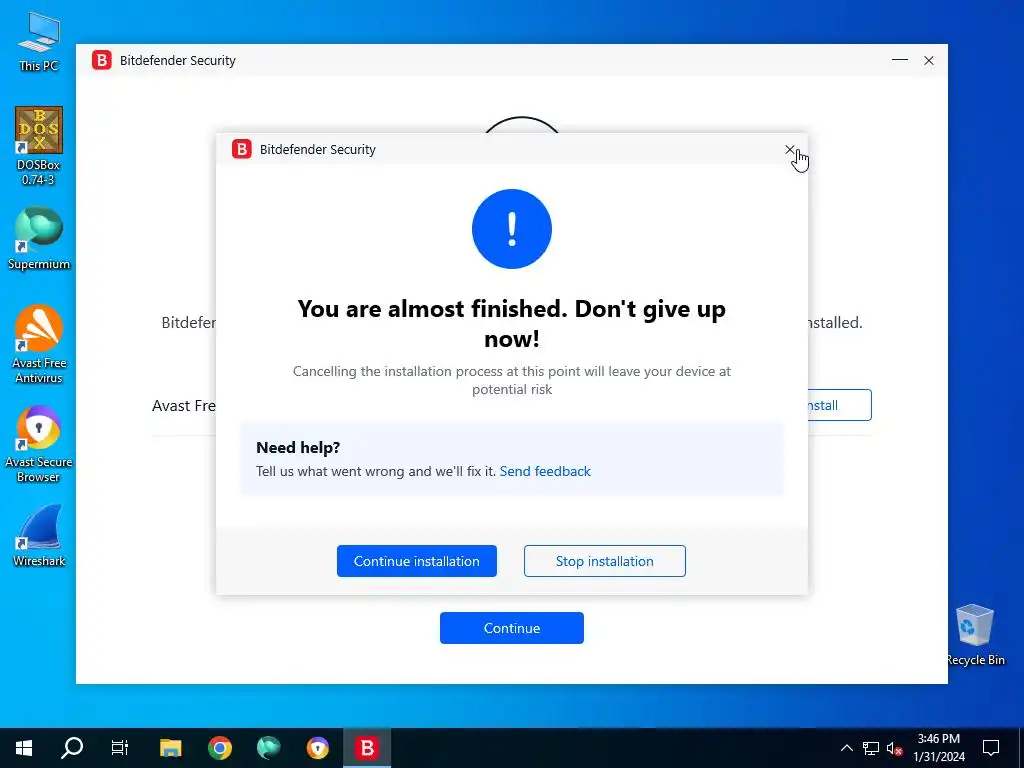Image resolution: width=1024 pixels, height=768 pixels.
Task: Click the Bitdefender logo in dialog title bar
Action: (x=242, y=150)
